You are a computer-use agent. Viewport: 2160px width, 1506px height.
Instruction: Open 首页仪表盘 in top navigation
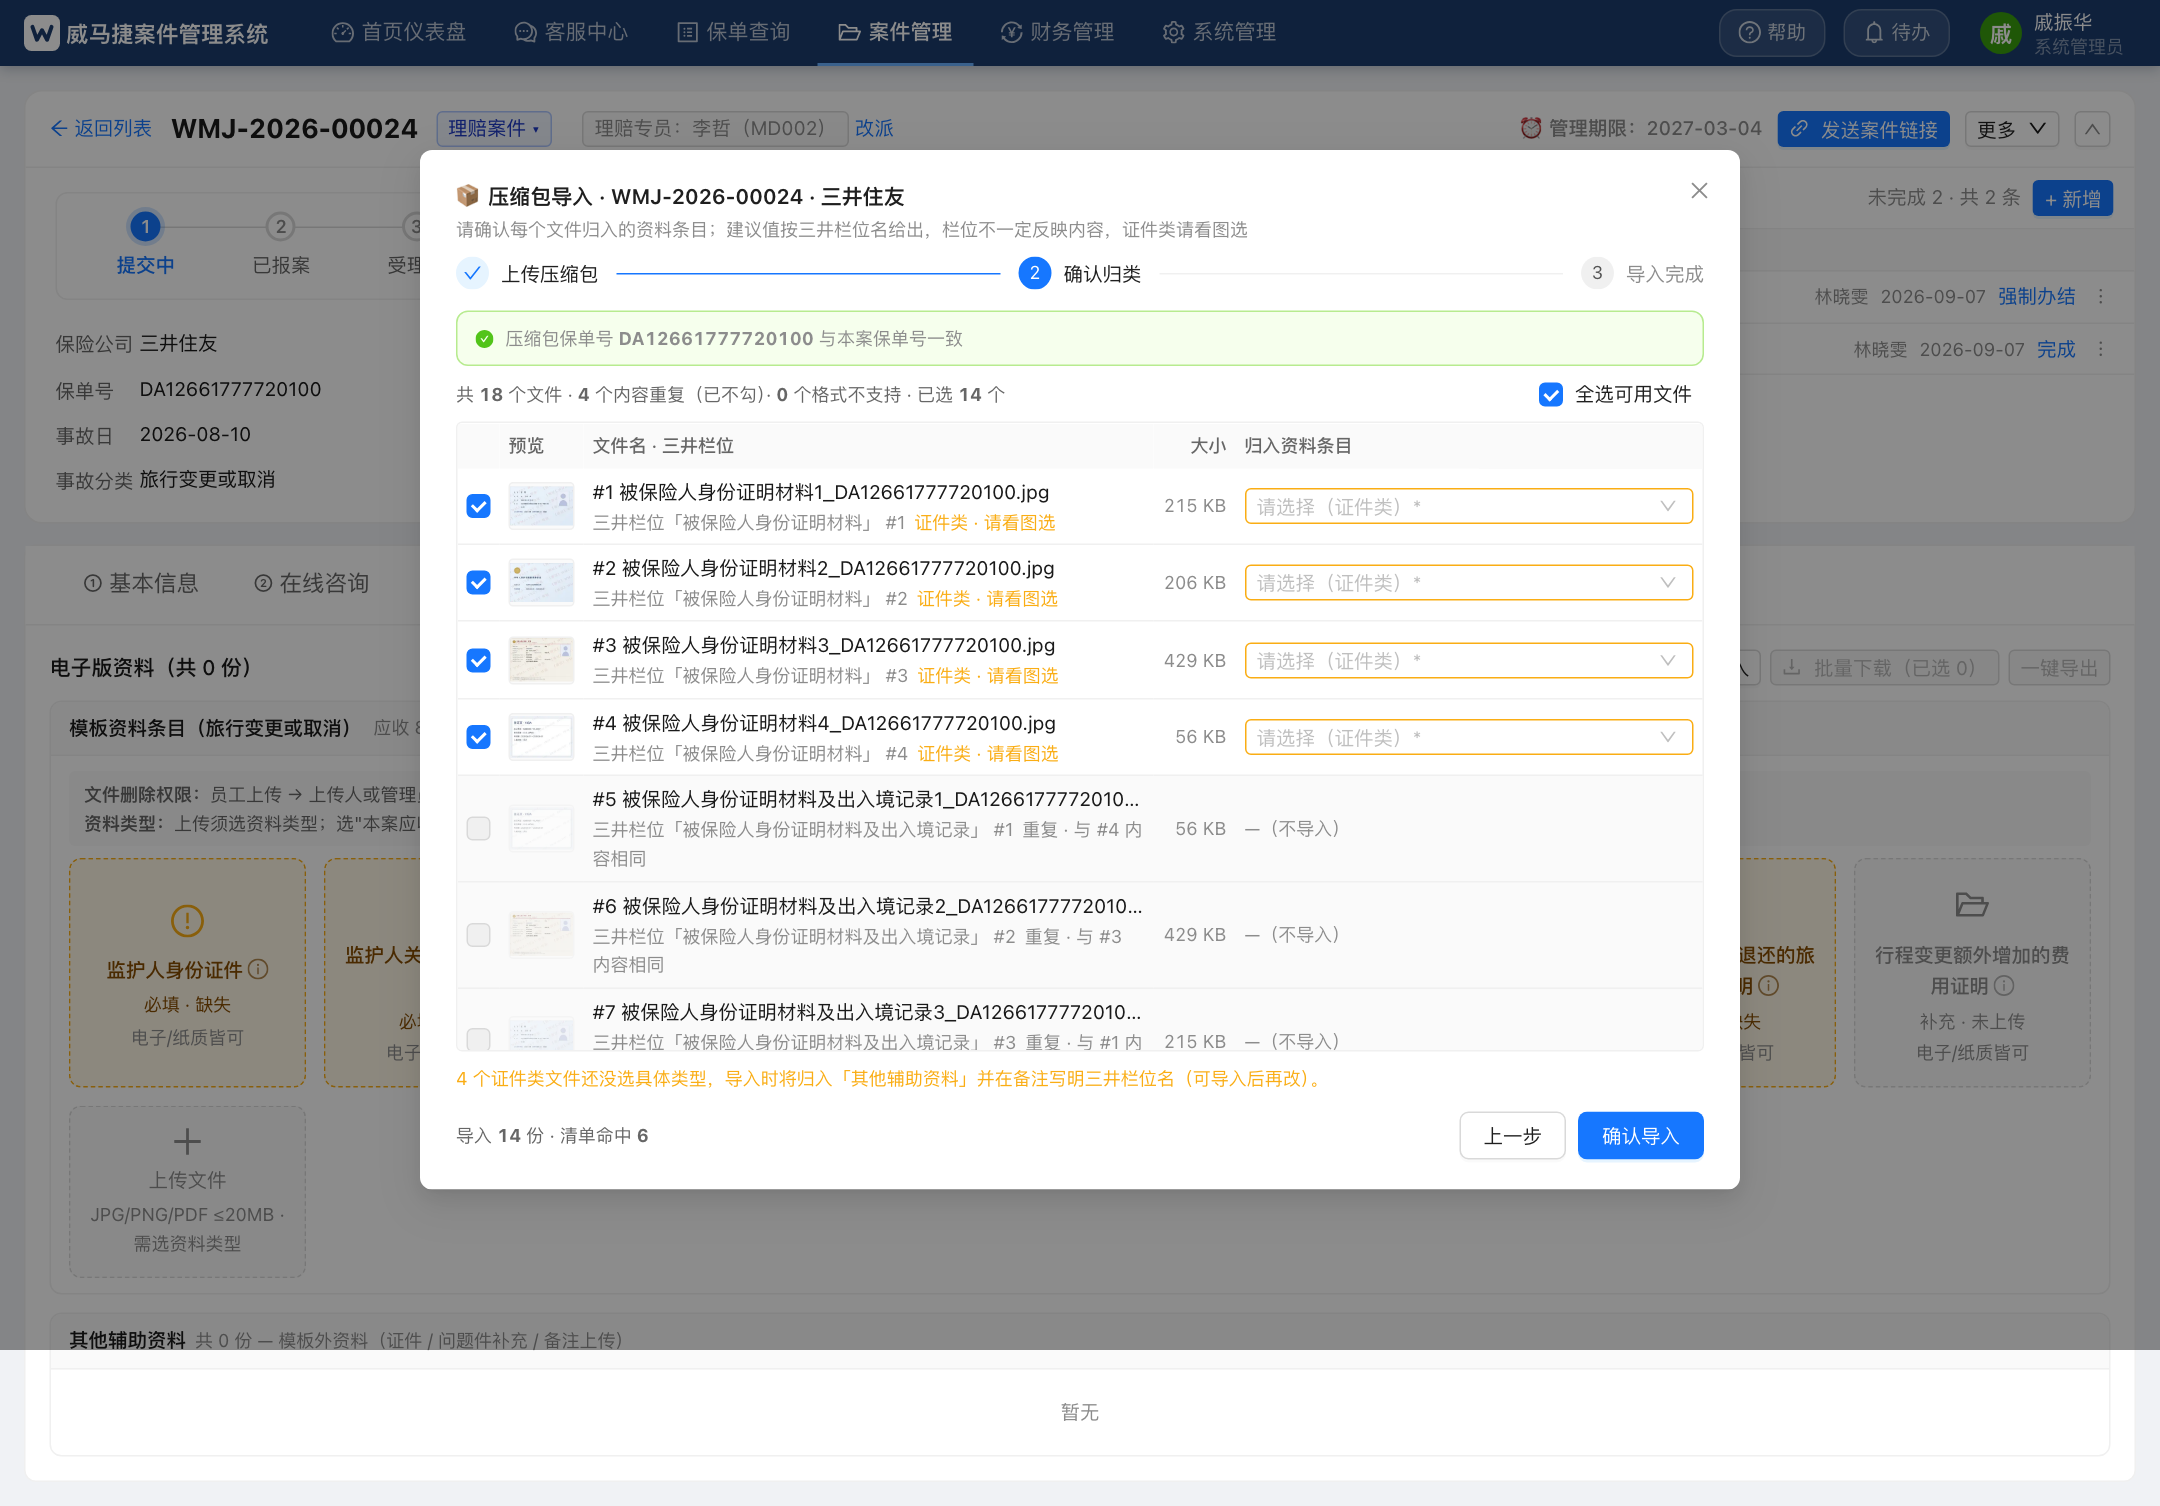tap(399, 33)
